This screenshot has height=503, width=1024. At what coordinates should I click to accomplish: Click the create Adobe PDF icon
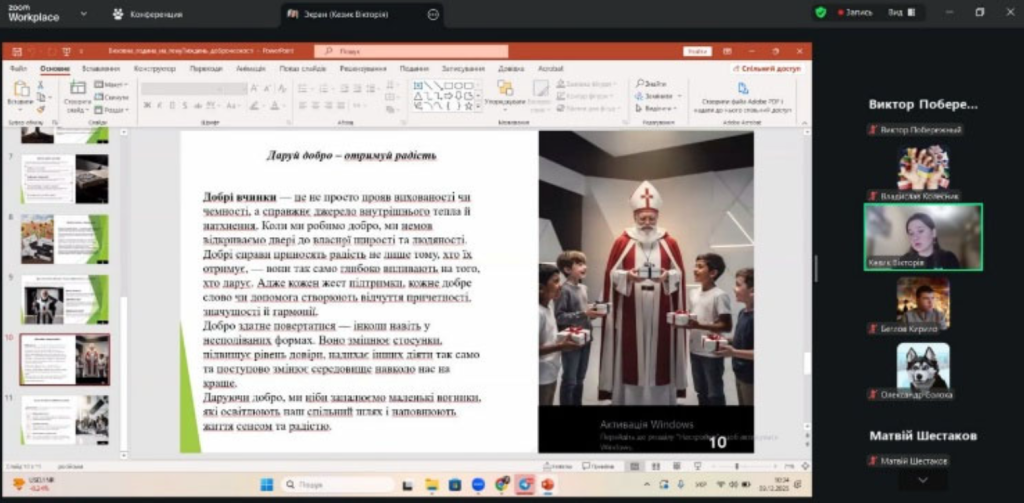743,88
